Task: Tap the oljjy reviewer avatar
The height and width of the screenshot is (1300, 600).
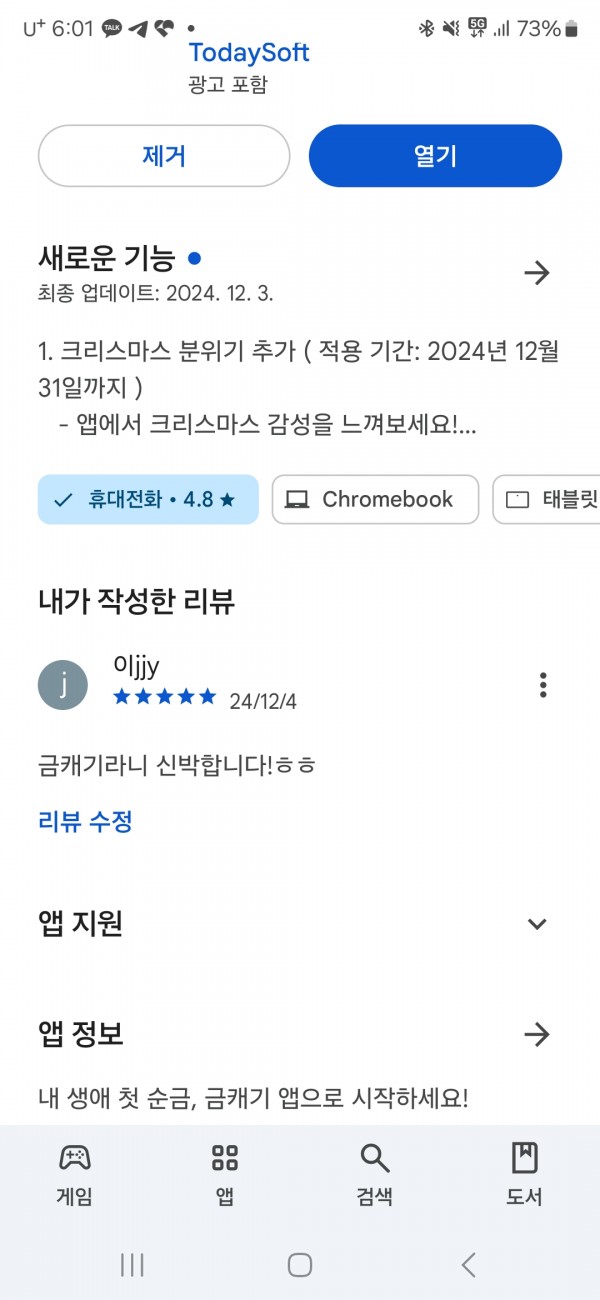Action: [62, 685]
